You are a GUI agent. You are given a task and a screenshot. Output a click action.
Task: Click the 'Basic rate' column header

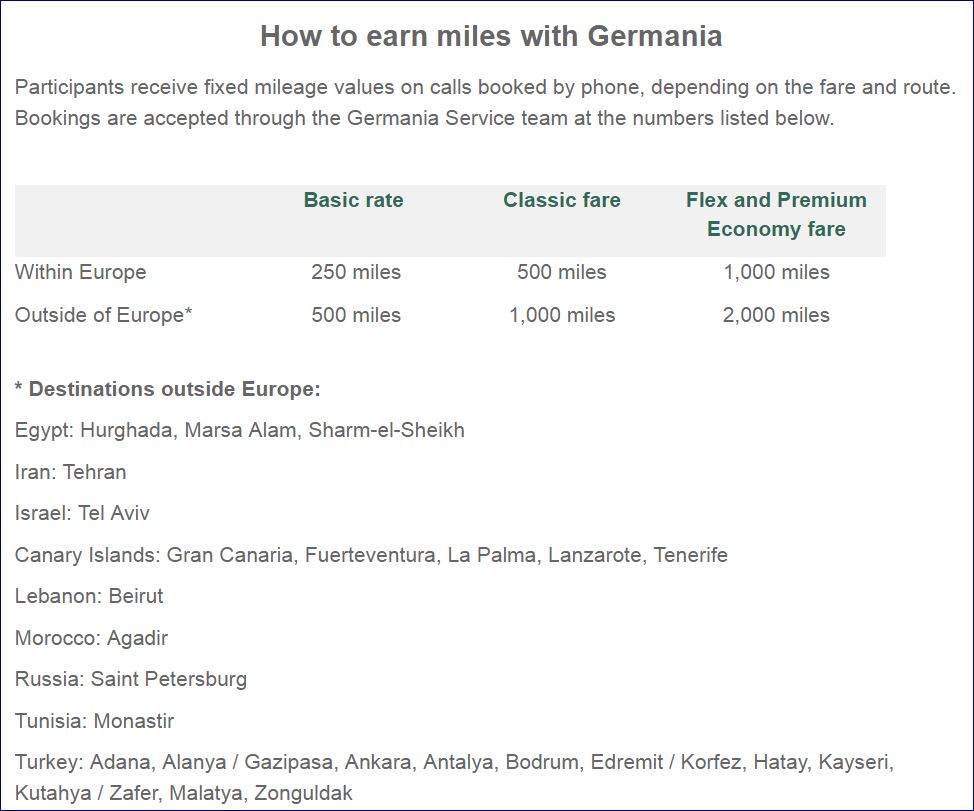(x=353, y=200)
